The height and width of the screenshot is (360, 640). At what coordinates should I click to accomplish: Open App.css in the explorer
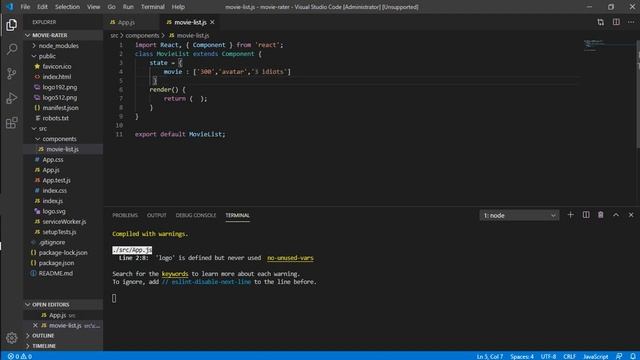coord(63,160)
